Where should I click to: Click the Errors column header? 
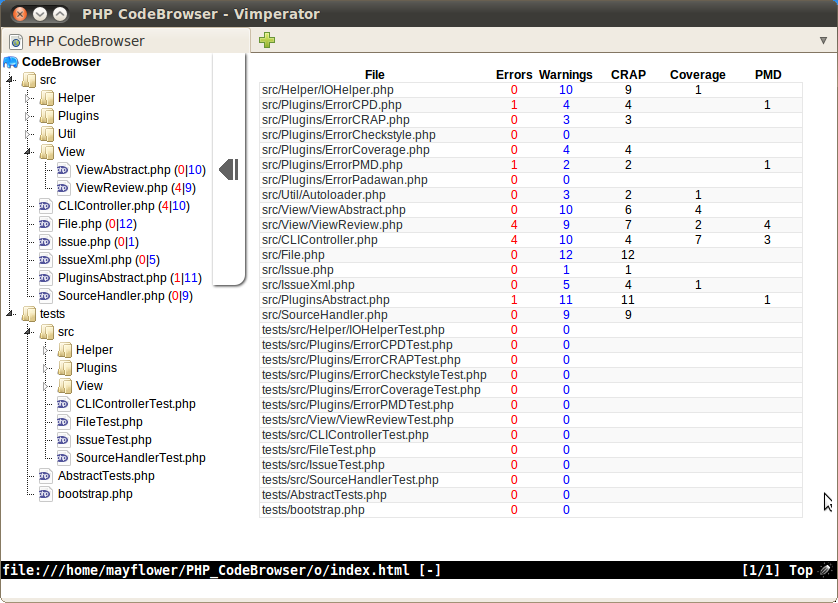(x=514, y=75)
